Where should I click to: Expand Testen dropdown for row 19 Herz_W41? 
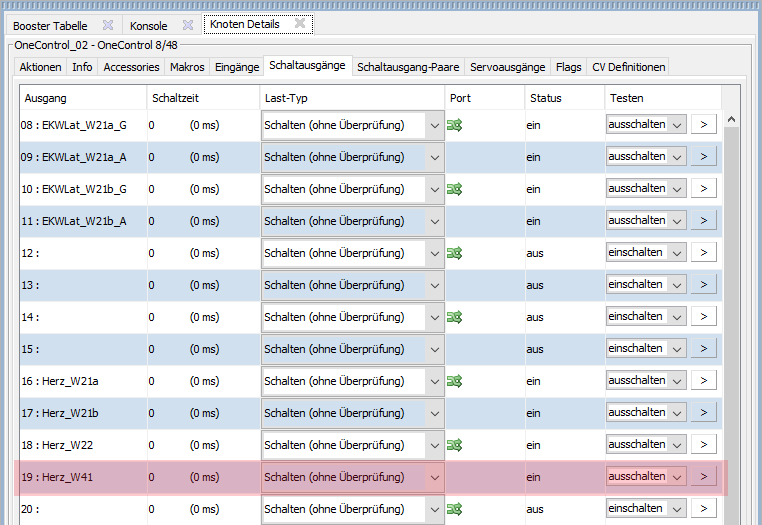tap(677, 477)
